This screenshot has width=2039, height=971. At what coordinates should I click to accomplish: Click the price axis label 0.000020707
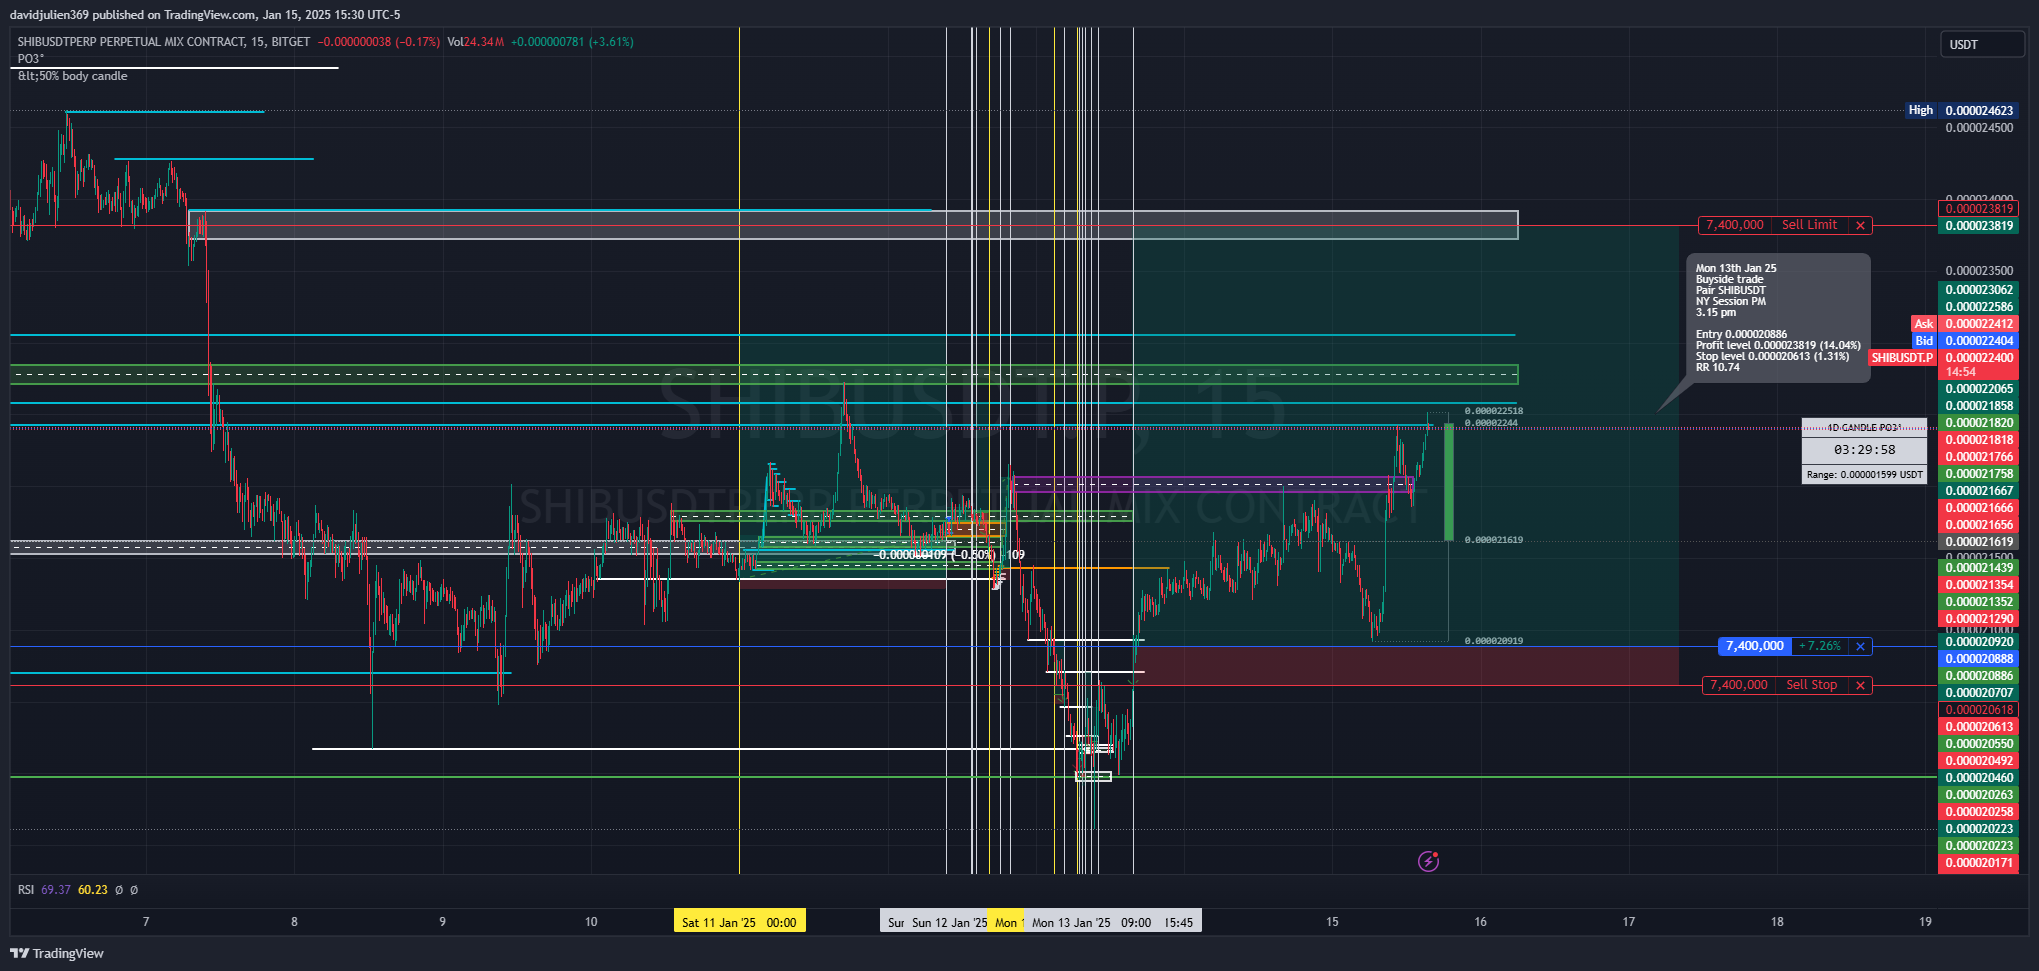click(x=1979, y=692)
